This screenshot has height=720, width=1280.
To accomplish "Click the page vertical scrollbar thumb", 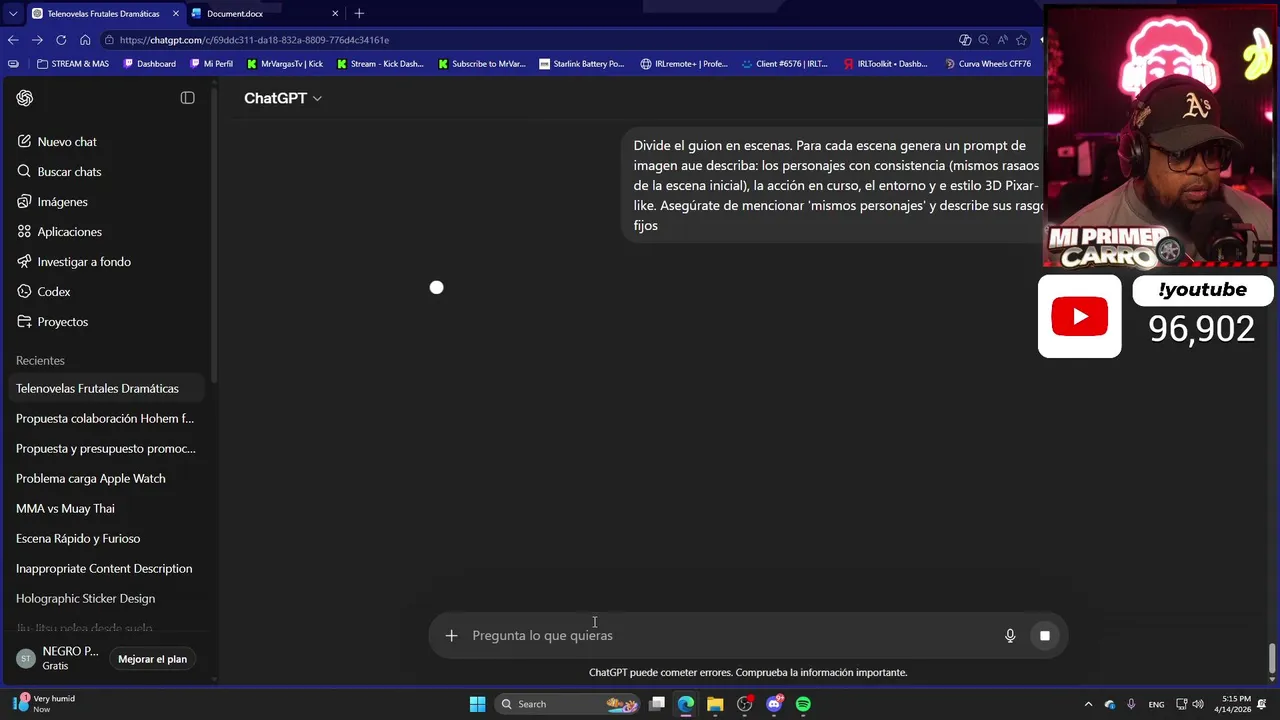I will [1272, 658].
